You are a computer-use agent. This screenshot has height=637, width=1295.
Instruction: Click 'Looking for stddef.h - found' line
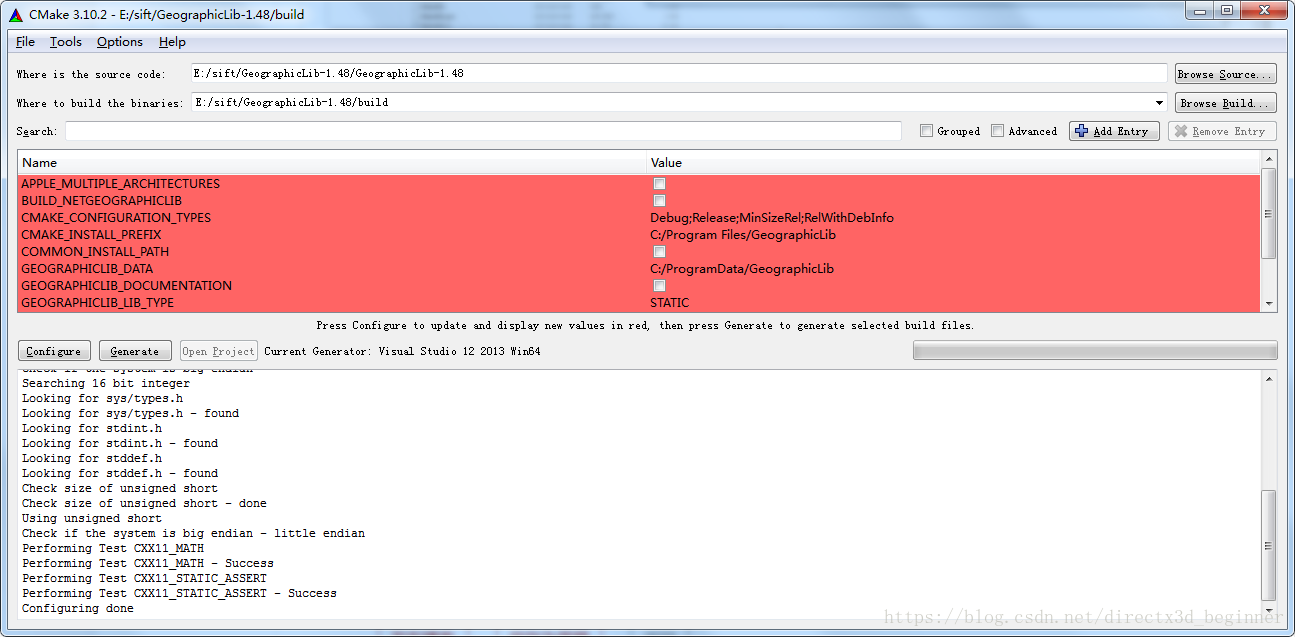[120, 473]
